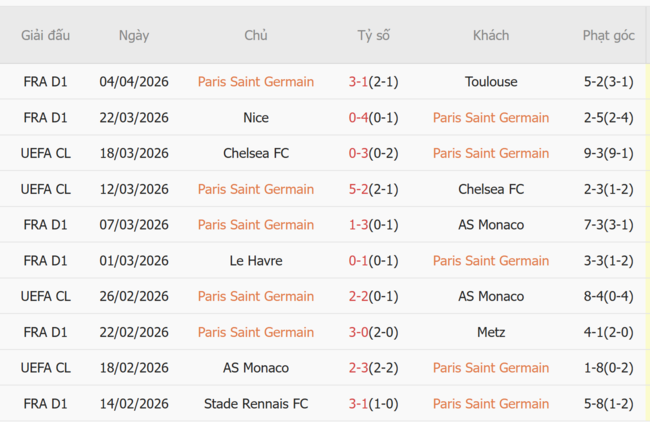Click the 3-1(2-1) score against Toulouse

pyautogui.click(x=373, y=82)
